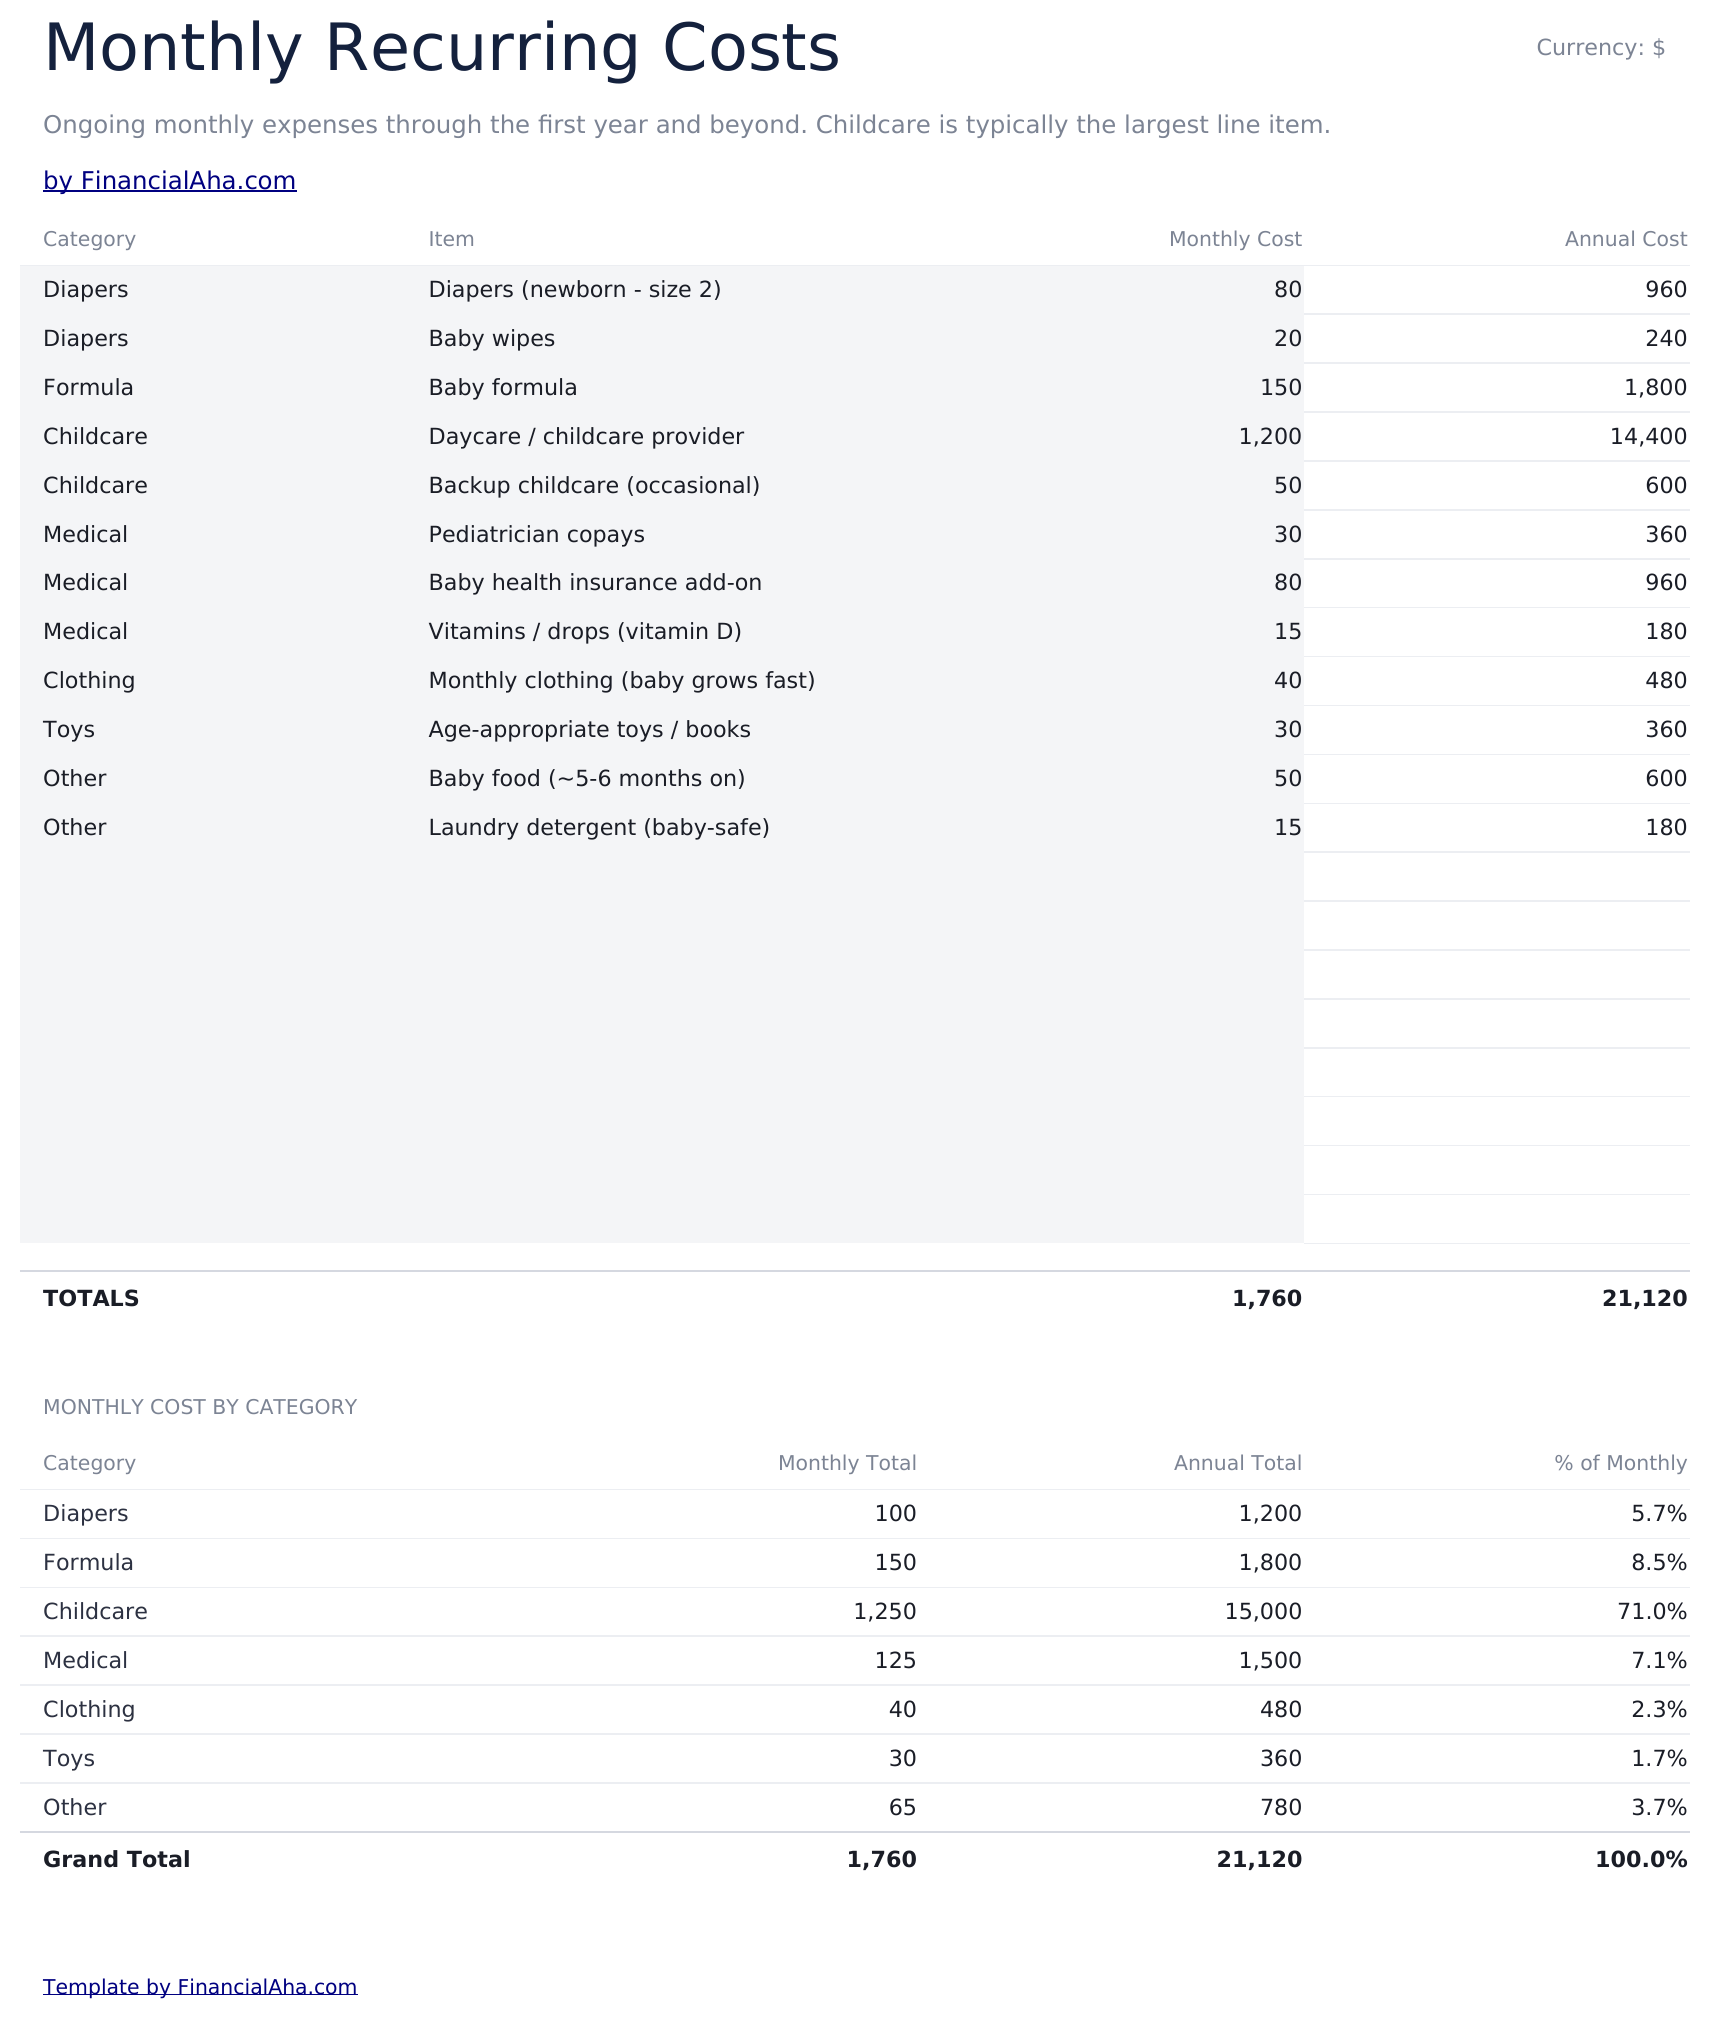Viewport: 1710px width, 2019px height.
Task: Click the daycare annual cost '14,400'
Action: pyautogui.click(x=1648, y=437)
